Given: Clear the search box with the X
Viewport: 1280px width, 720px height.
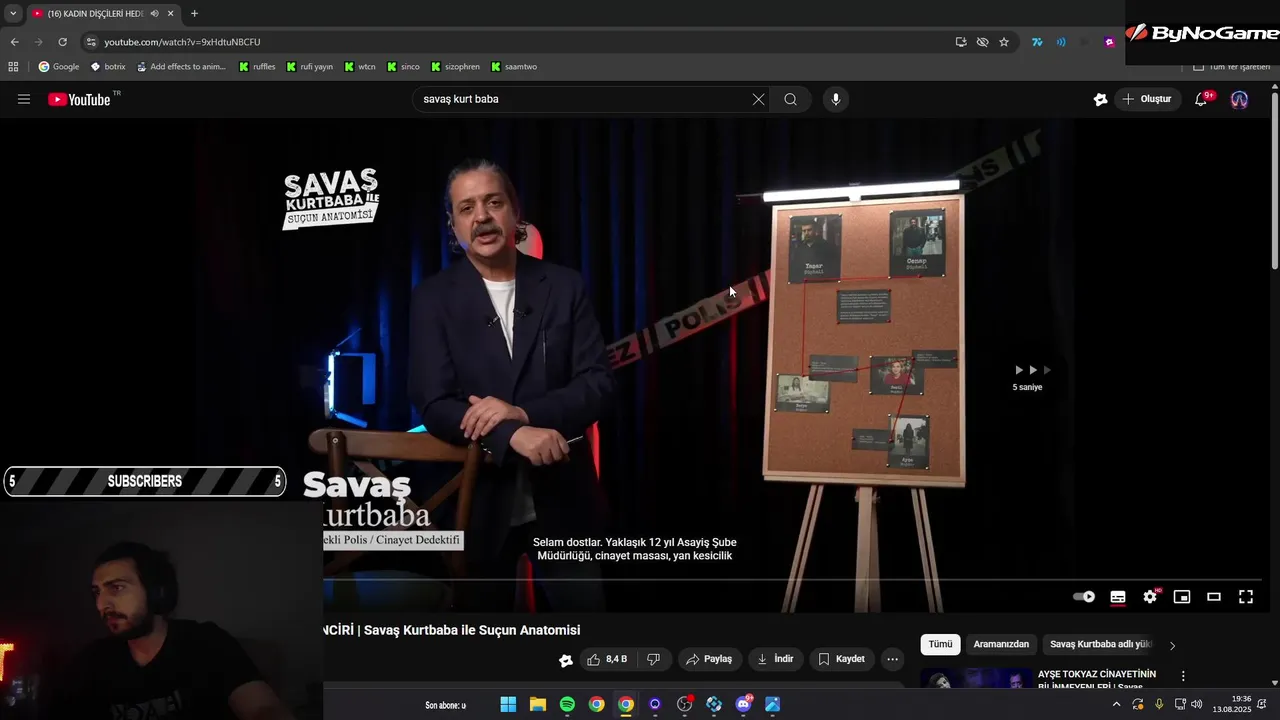Looking at the screenshot, I should click(x=758, y=99).
